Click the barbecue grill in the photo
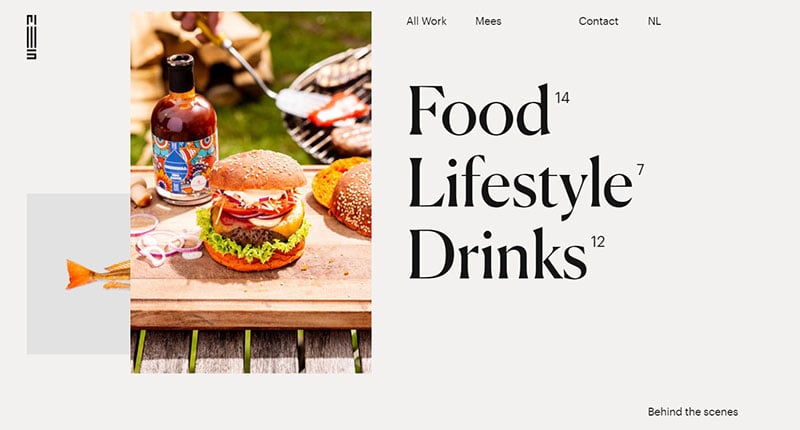Image resolution: width=800 pixels, height=430 pixels. click(x=330, y=104)
